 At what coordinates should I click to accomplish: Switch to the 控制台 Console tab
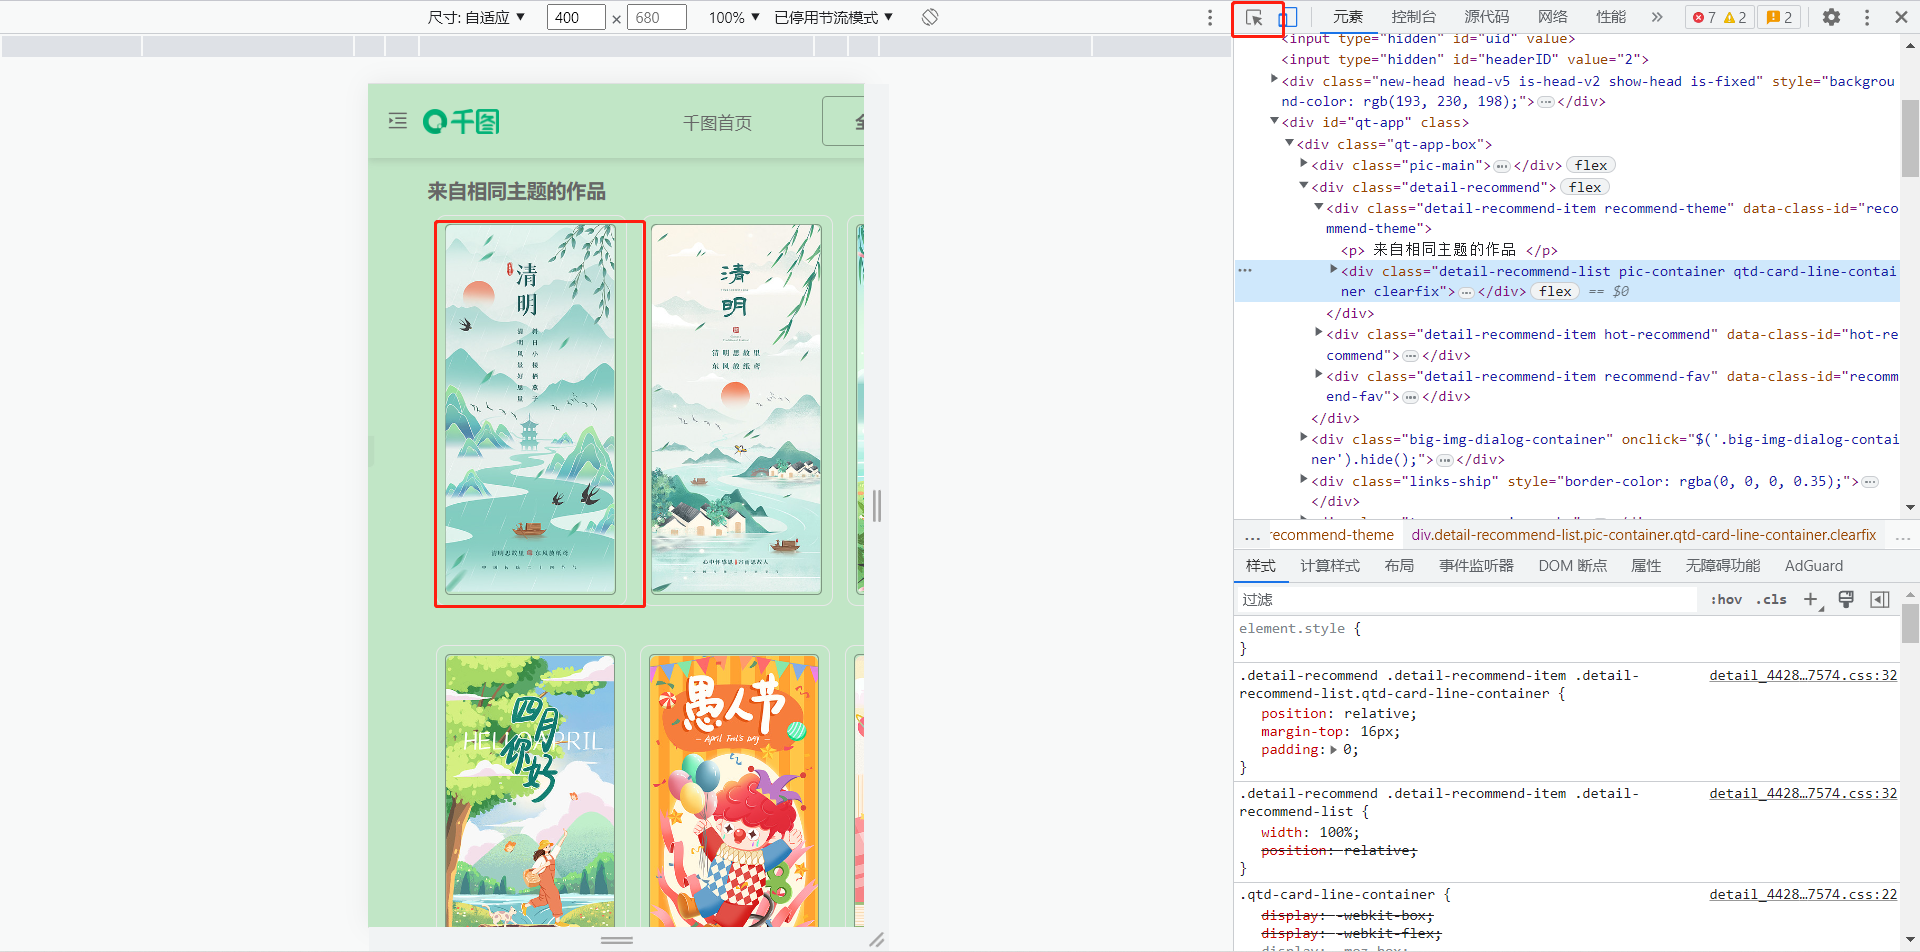point(1413,17)
